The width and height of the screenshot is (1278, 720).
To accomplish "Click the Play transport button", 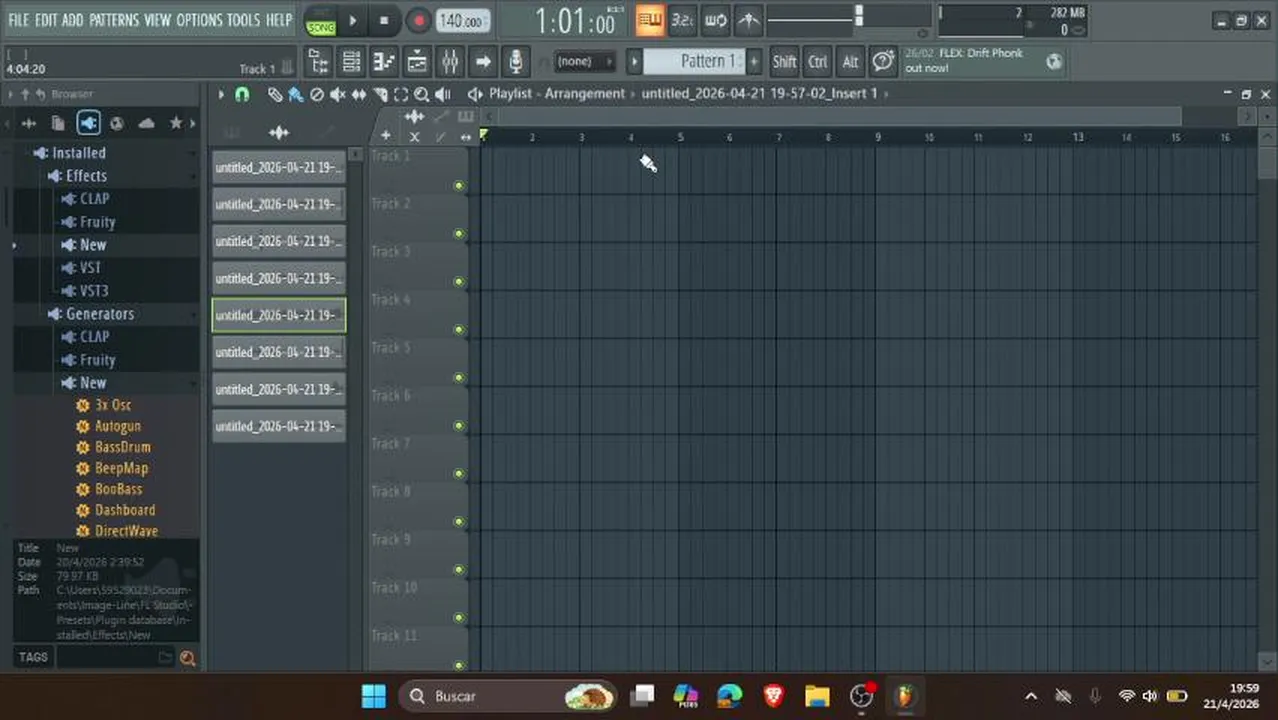I will click(x=352, y=20).
